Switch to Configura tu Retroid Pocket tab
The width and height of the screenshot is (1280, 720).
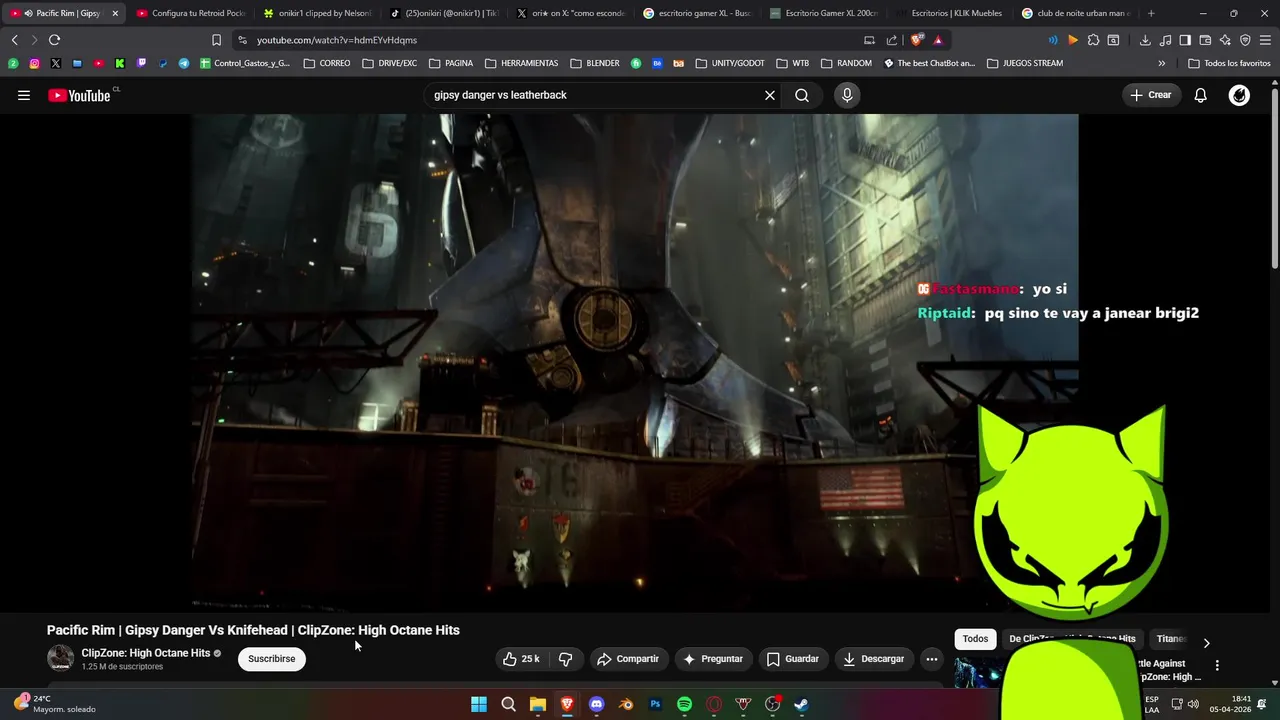click(x=190, y=13)
